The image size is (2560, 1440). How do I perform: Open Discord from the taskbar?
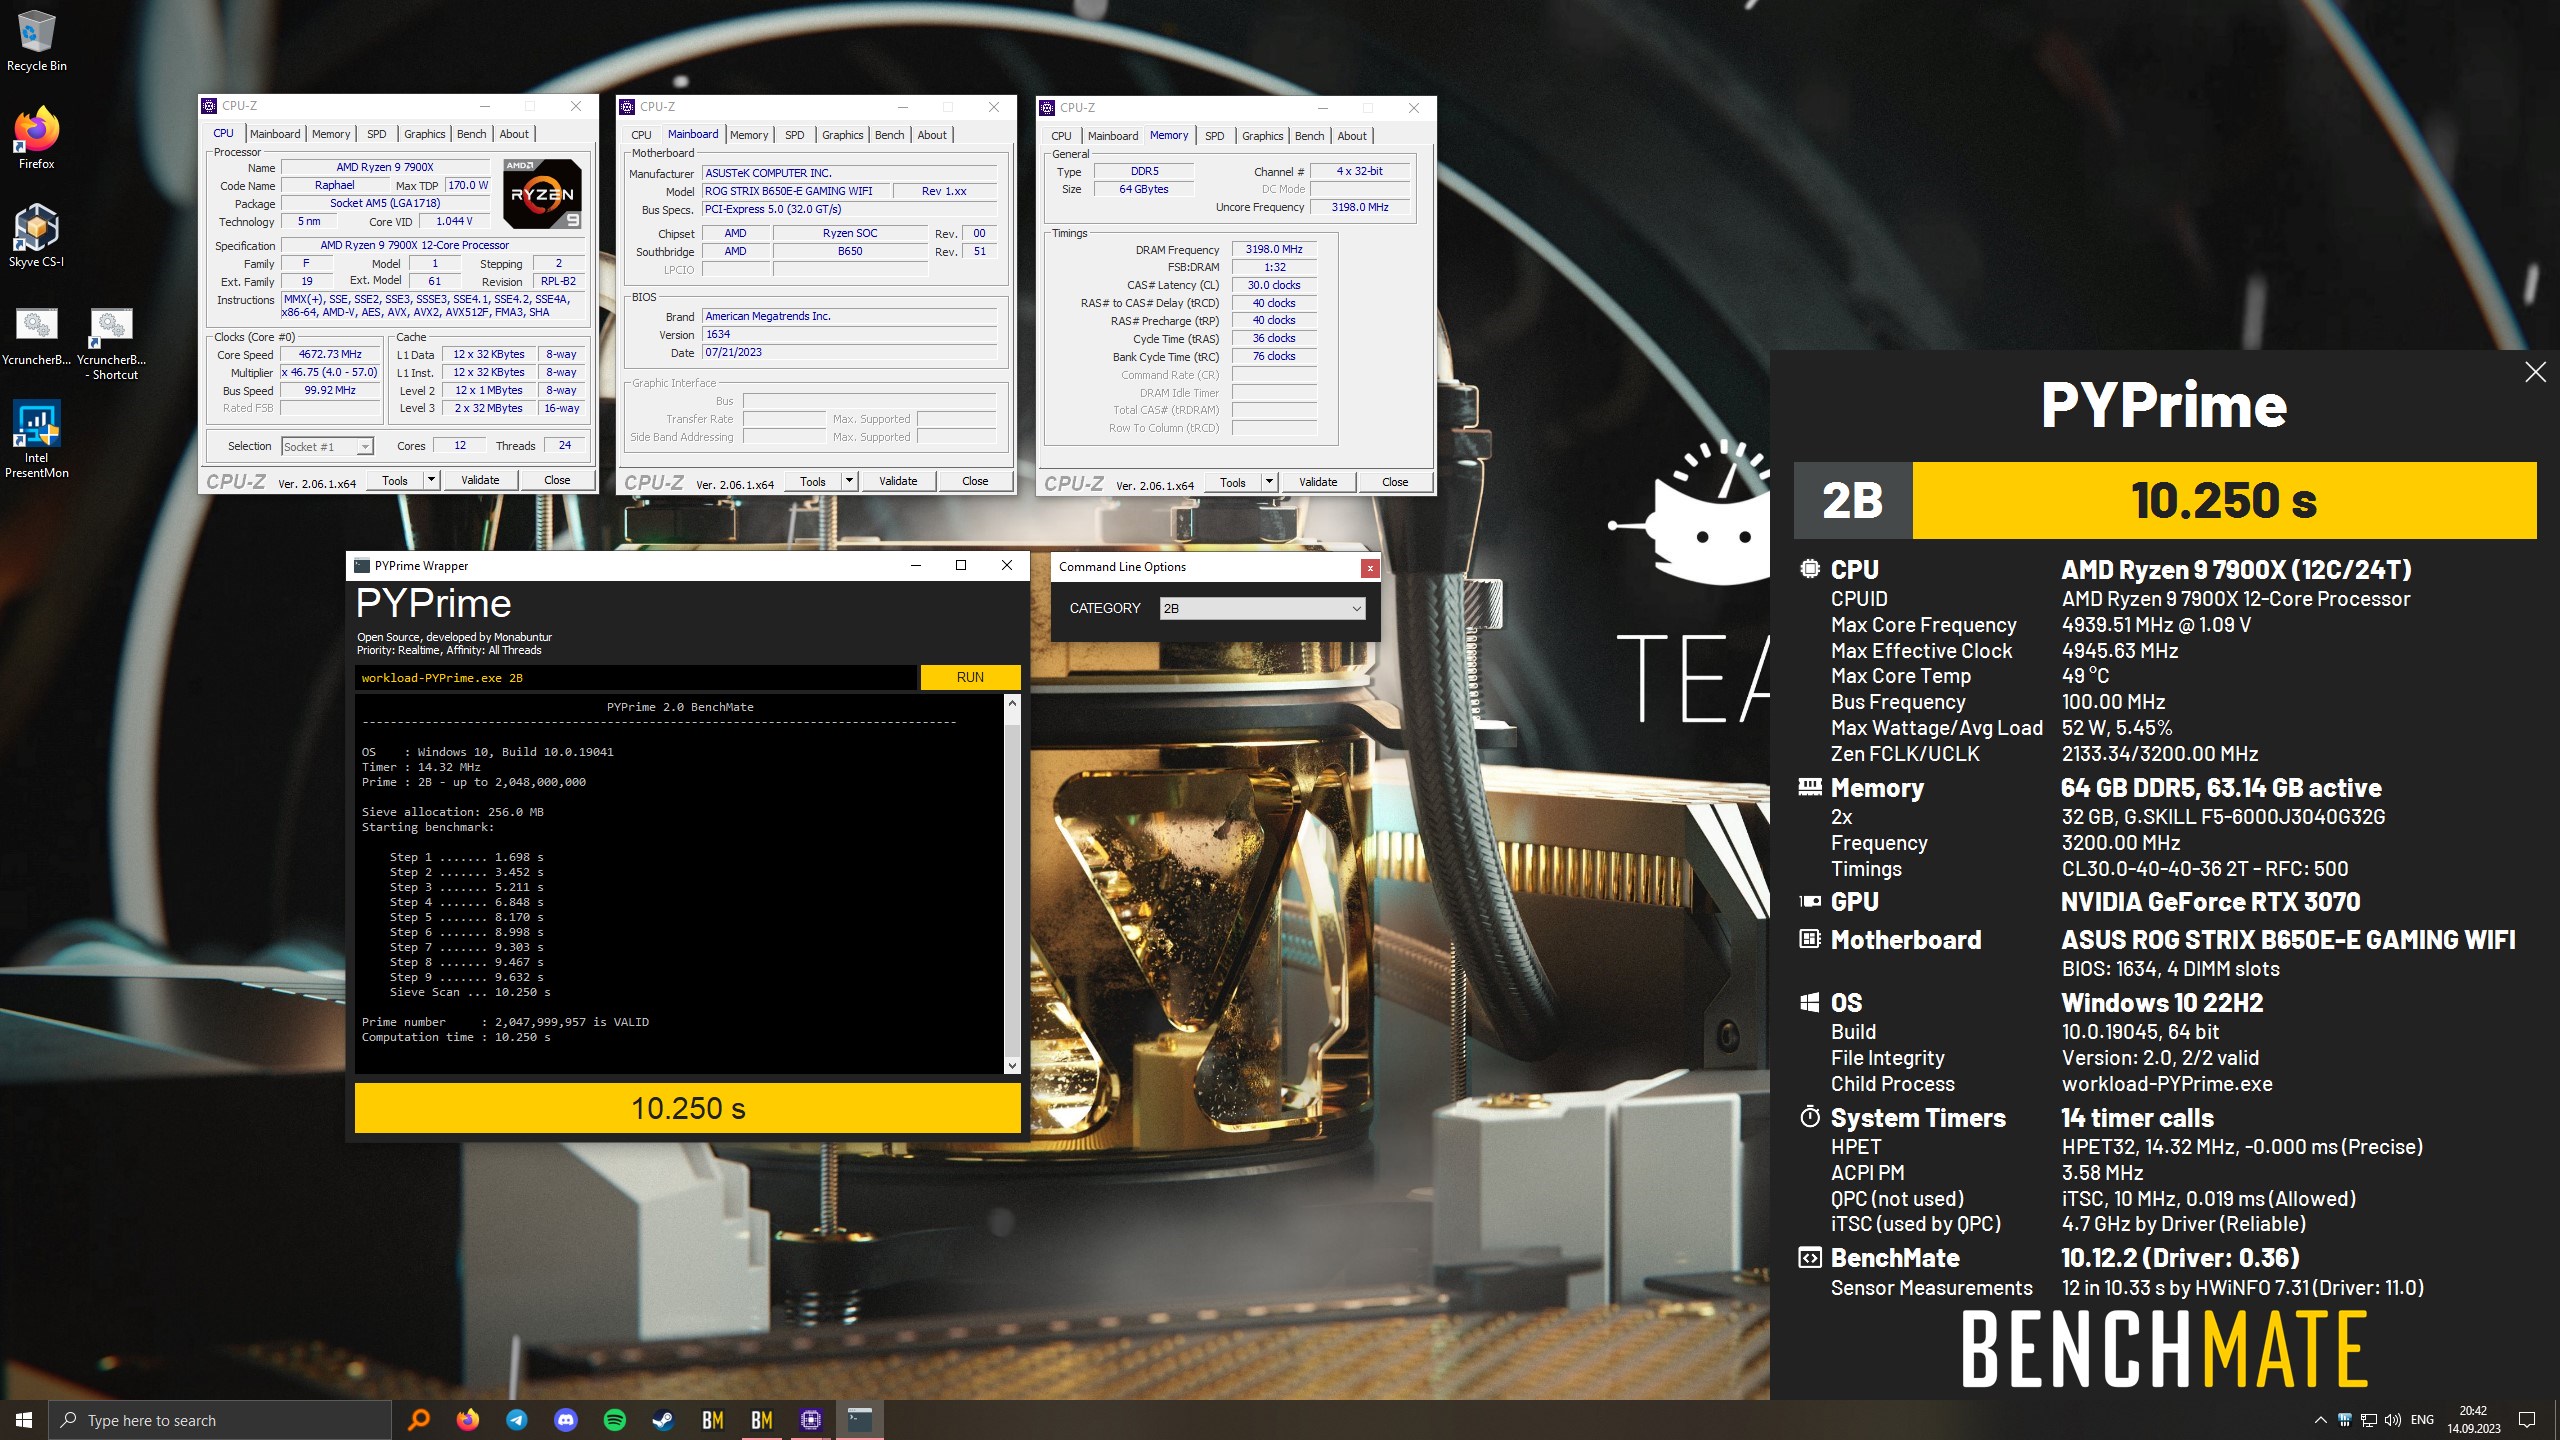(x=565, y=1420)
